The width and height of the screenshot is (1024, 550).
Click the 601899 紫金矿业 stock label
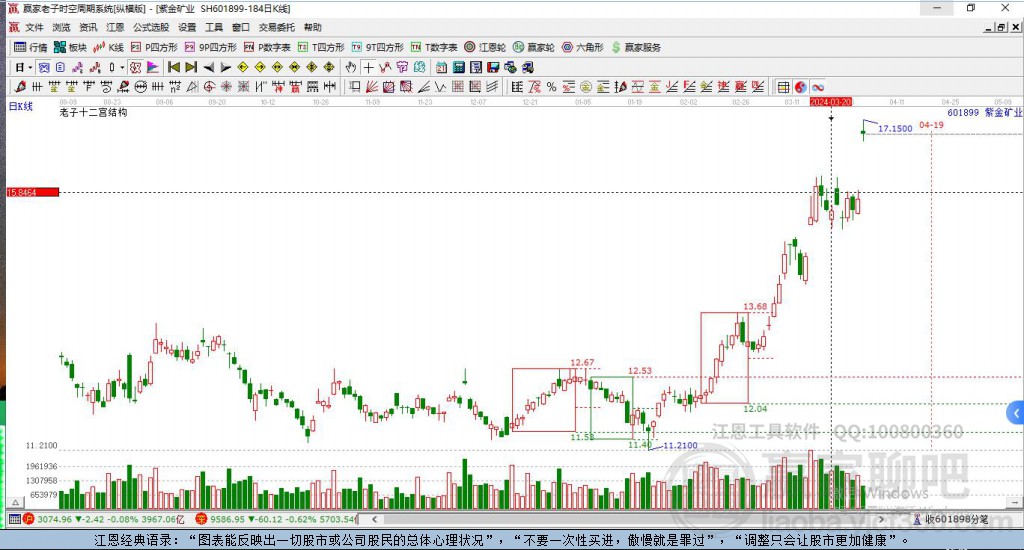pos(984,112)
